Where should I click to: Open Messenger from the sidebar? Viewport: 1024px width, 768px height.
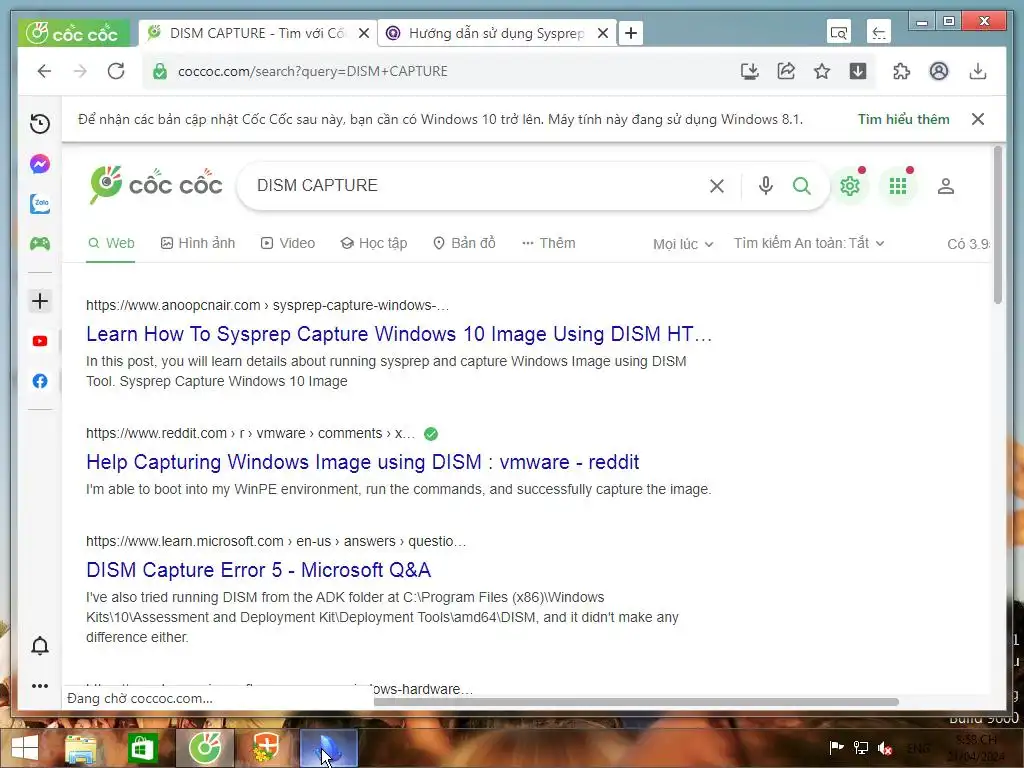(x=40, y=164)
